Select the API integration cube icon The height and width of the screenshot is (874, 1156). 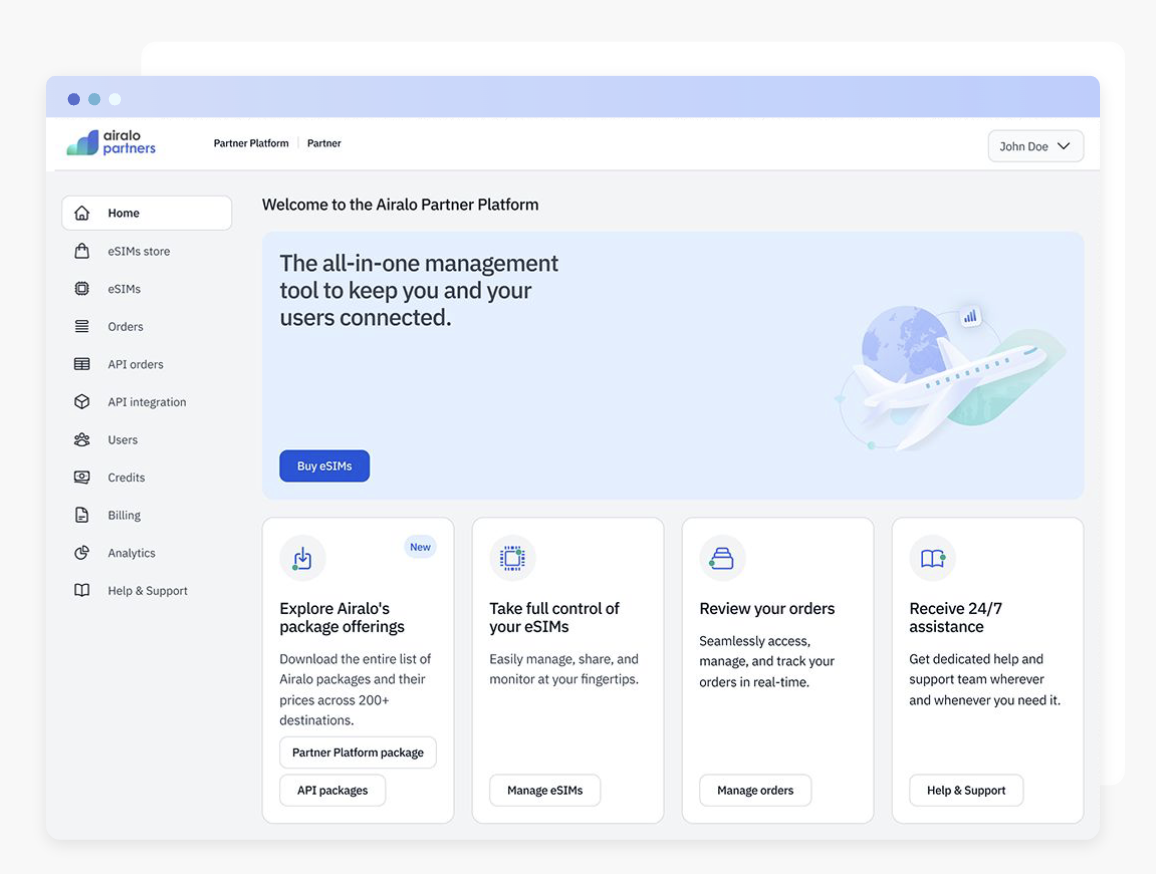pos(82,402)
